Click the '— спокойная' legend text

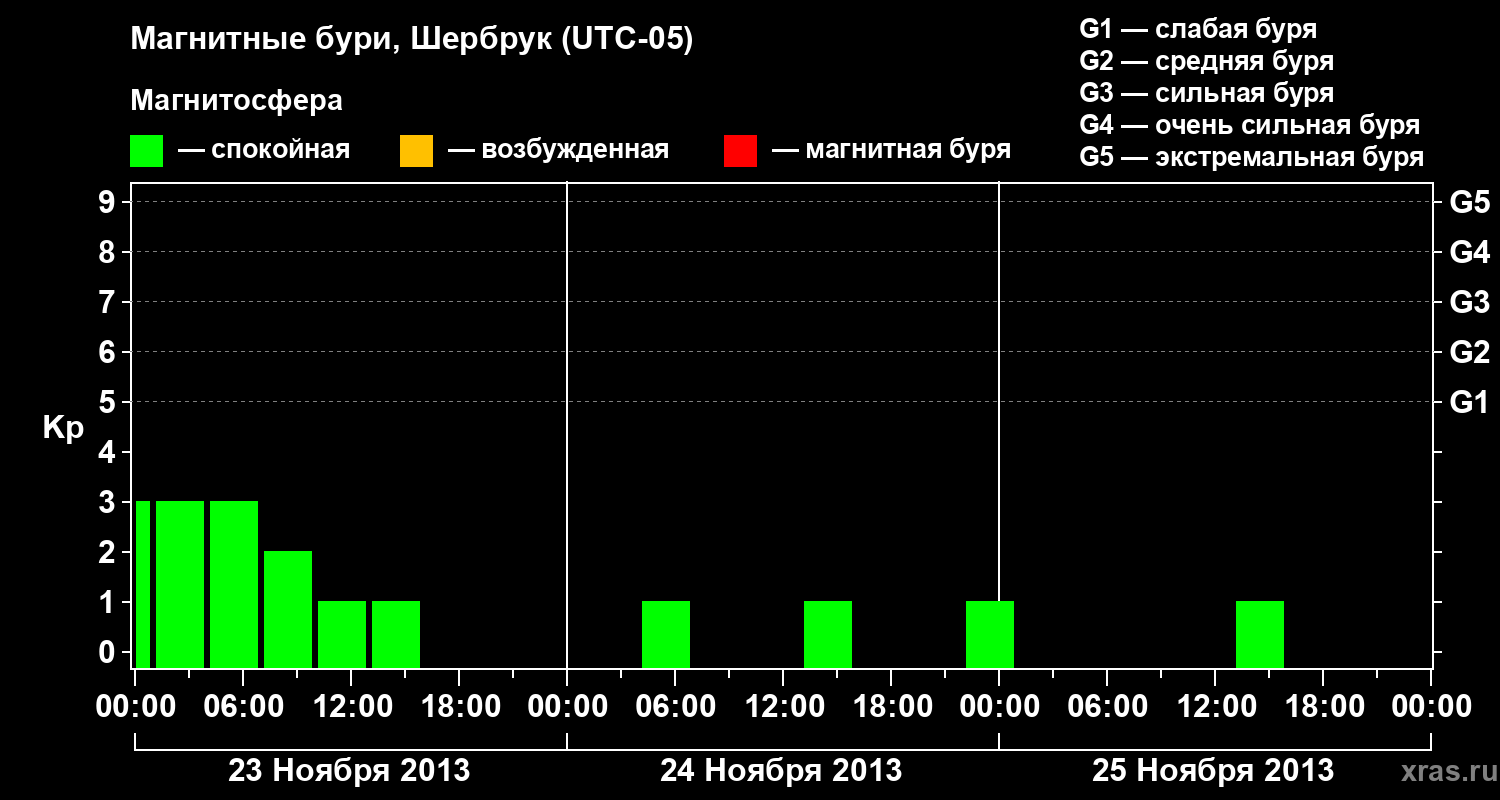click(x=264, y=151)
